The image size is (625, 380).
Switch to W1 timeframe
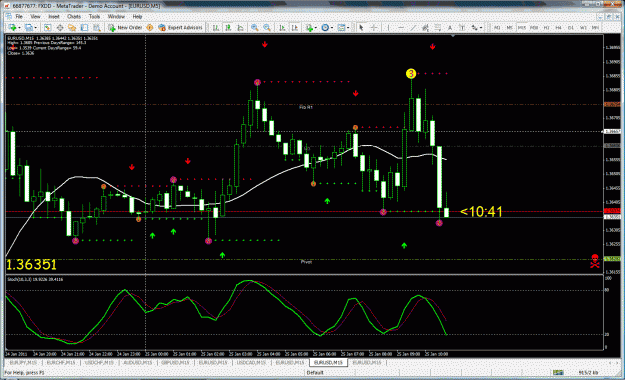583,28
